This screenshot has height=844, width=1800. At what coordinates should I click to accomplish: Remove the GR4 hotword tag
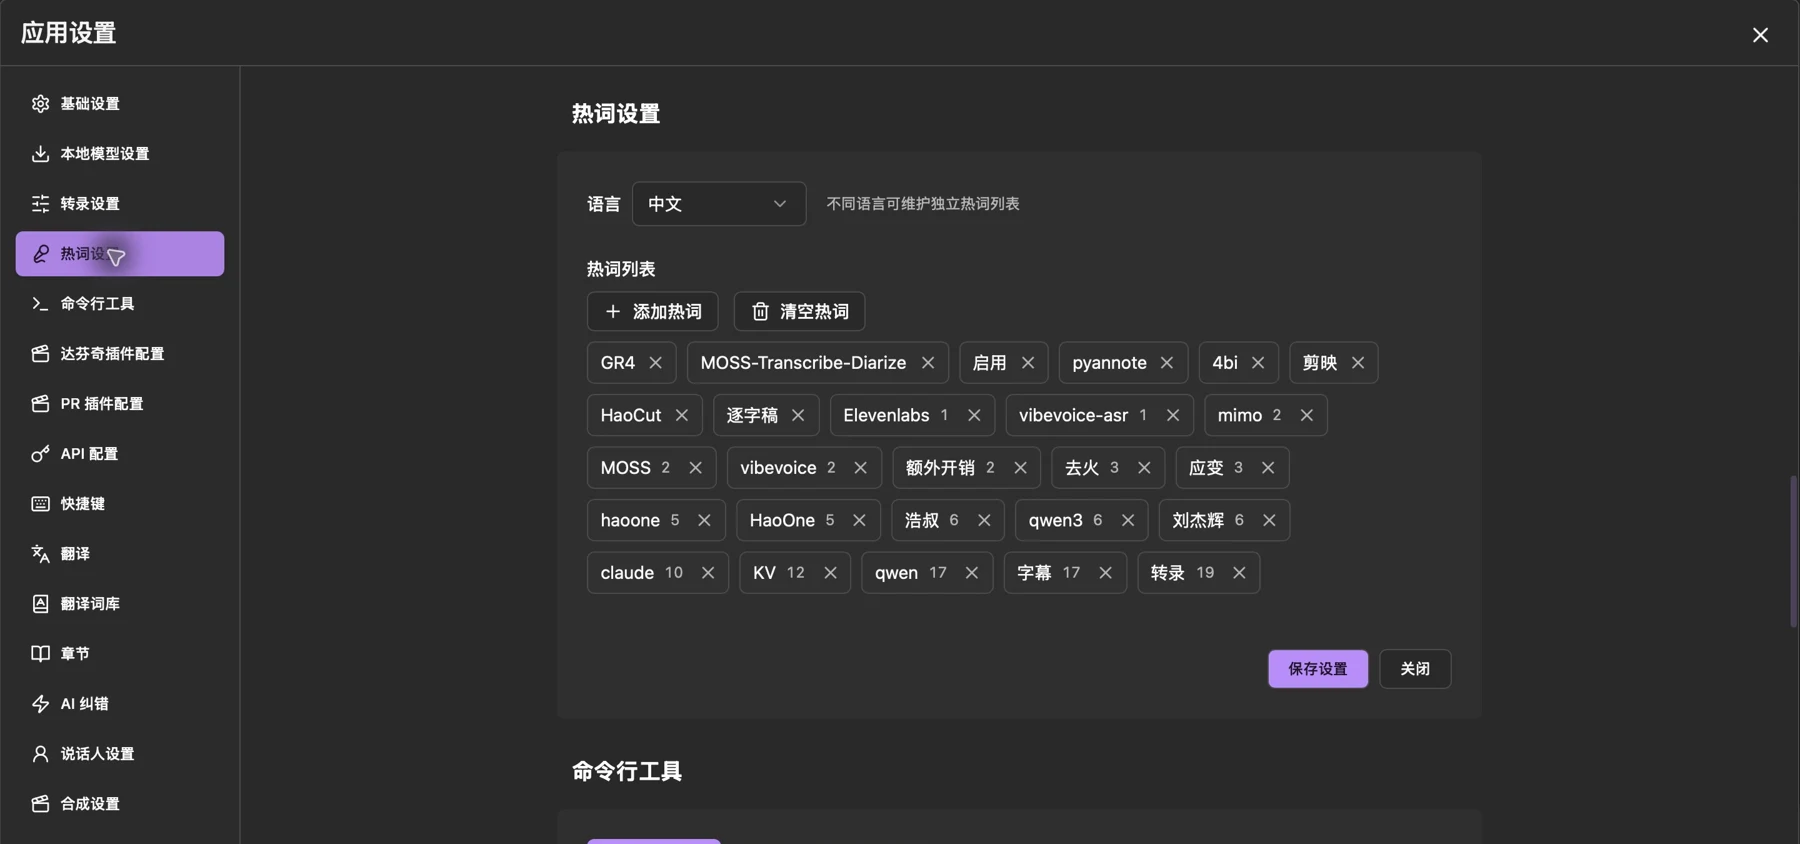coord(655,363)
